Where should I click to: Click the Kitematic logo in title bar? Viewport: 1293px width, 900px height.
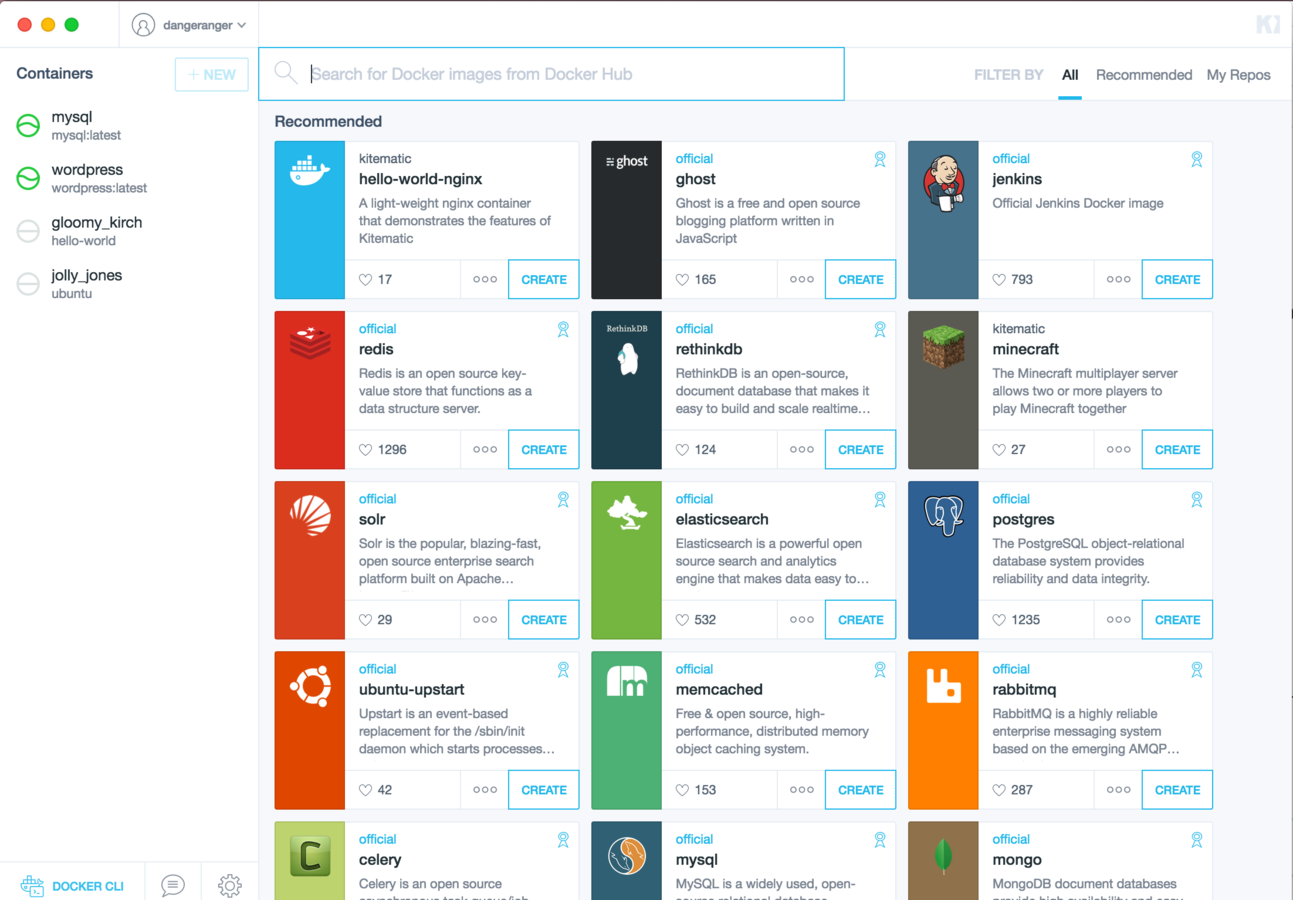1267,25
